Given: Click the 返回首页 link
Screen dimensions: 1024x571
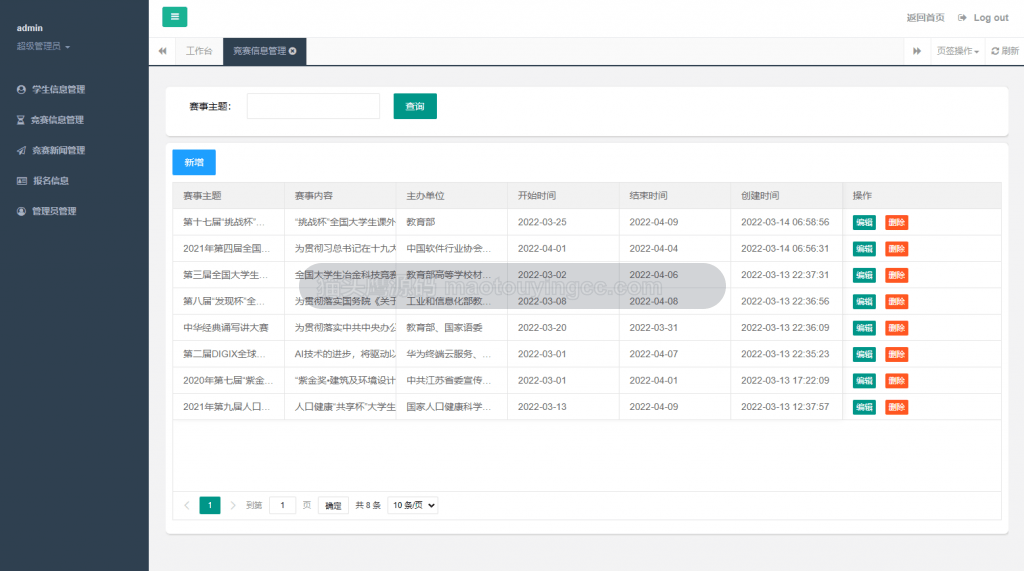Looking at the screenshot, I should pyautogui.click(x=925, y=18).
